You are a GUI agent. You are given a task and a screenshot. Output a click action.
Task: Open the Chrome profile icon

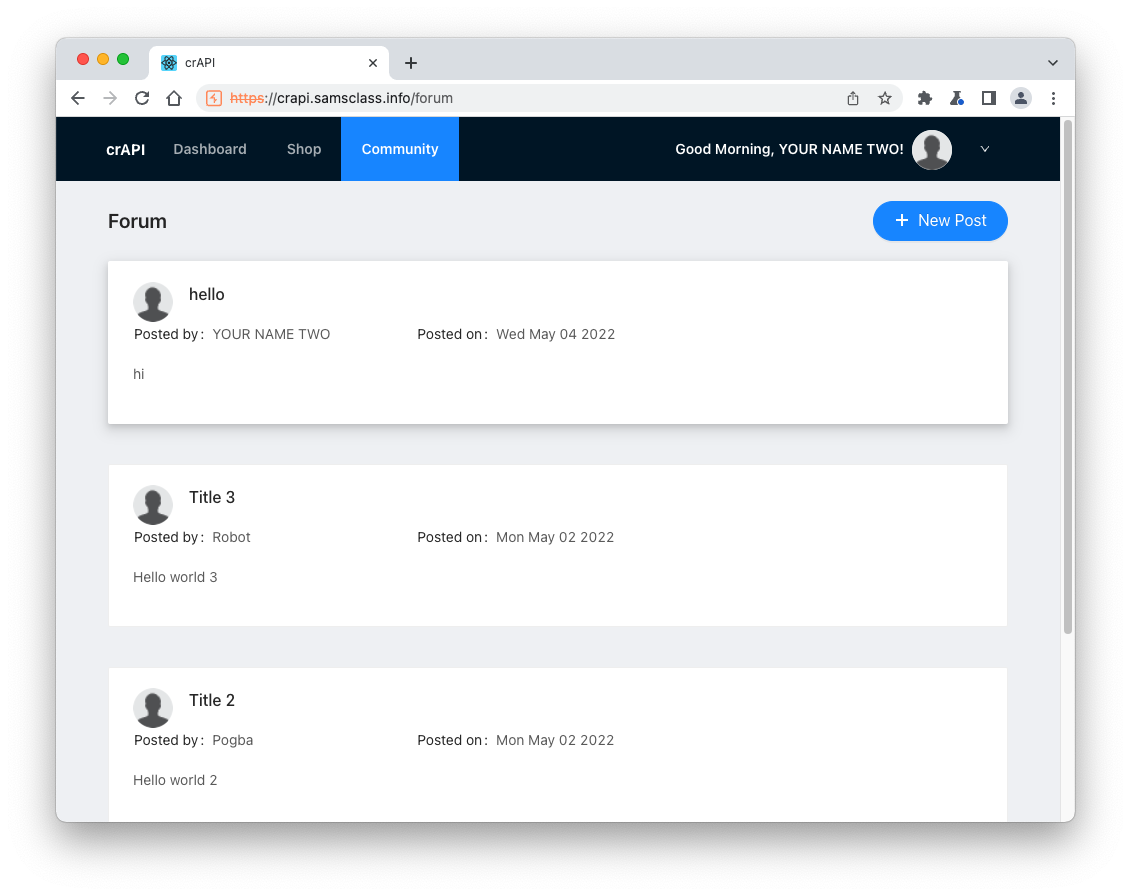1021,98
